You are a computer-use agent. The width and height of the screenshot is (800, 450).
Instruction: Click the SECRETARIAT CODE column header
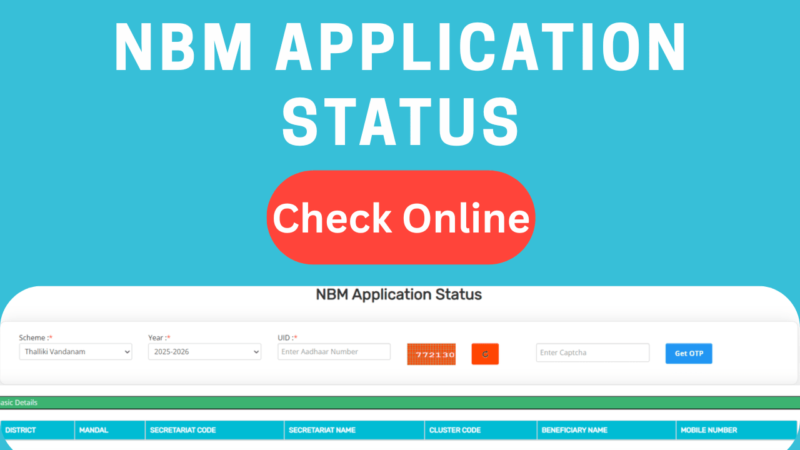click(215, 430)
